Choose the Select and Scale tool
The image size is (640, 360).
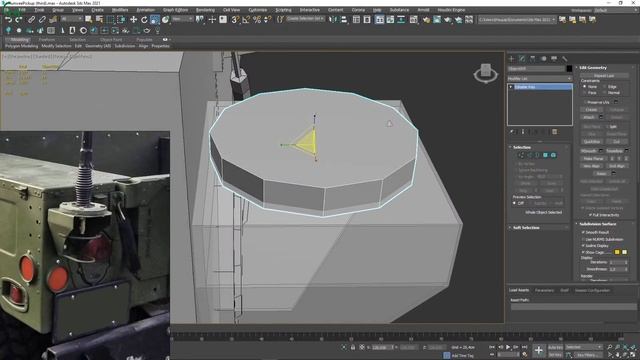[155, 20]
